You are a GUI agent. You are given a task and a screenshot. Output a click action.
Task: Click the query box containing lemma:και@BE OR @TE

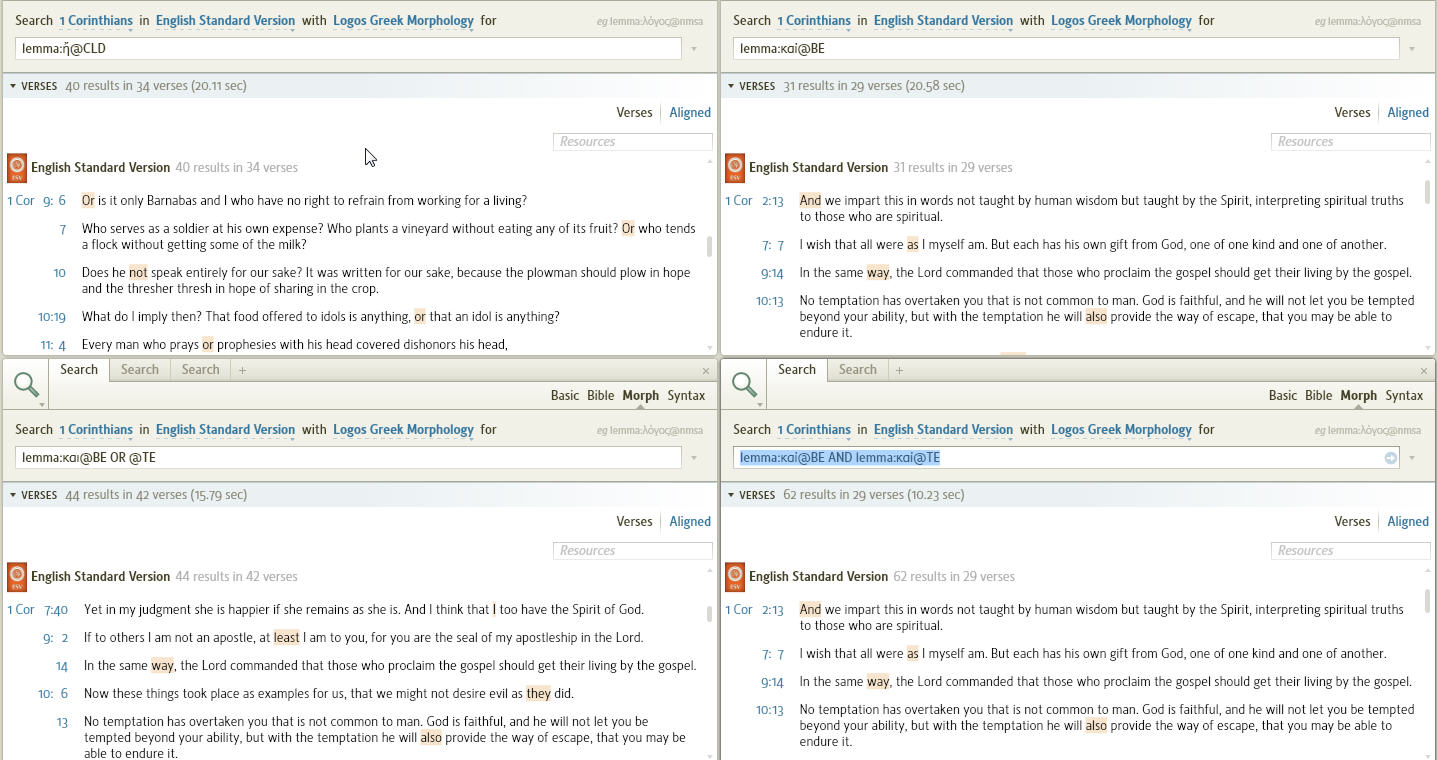point(348,458)
